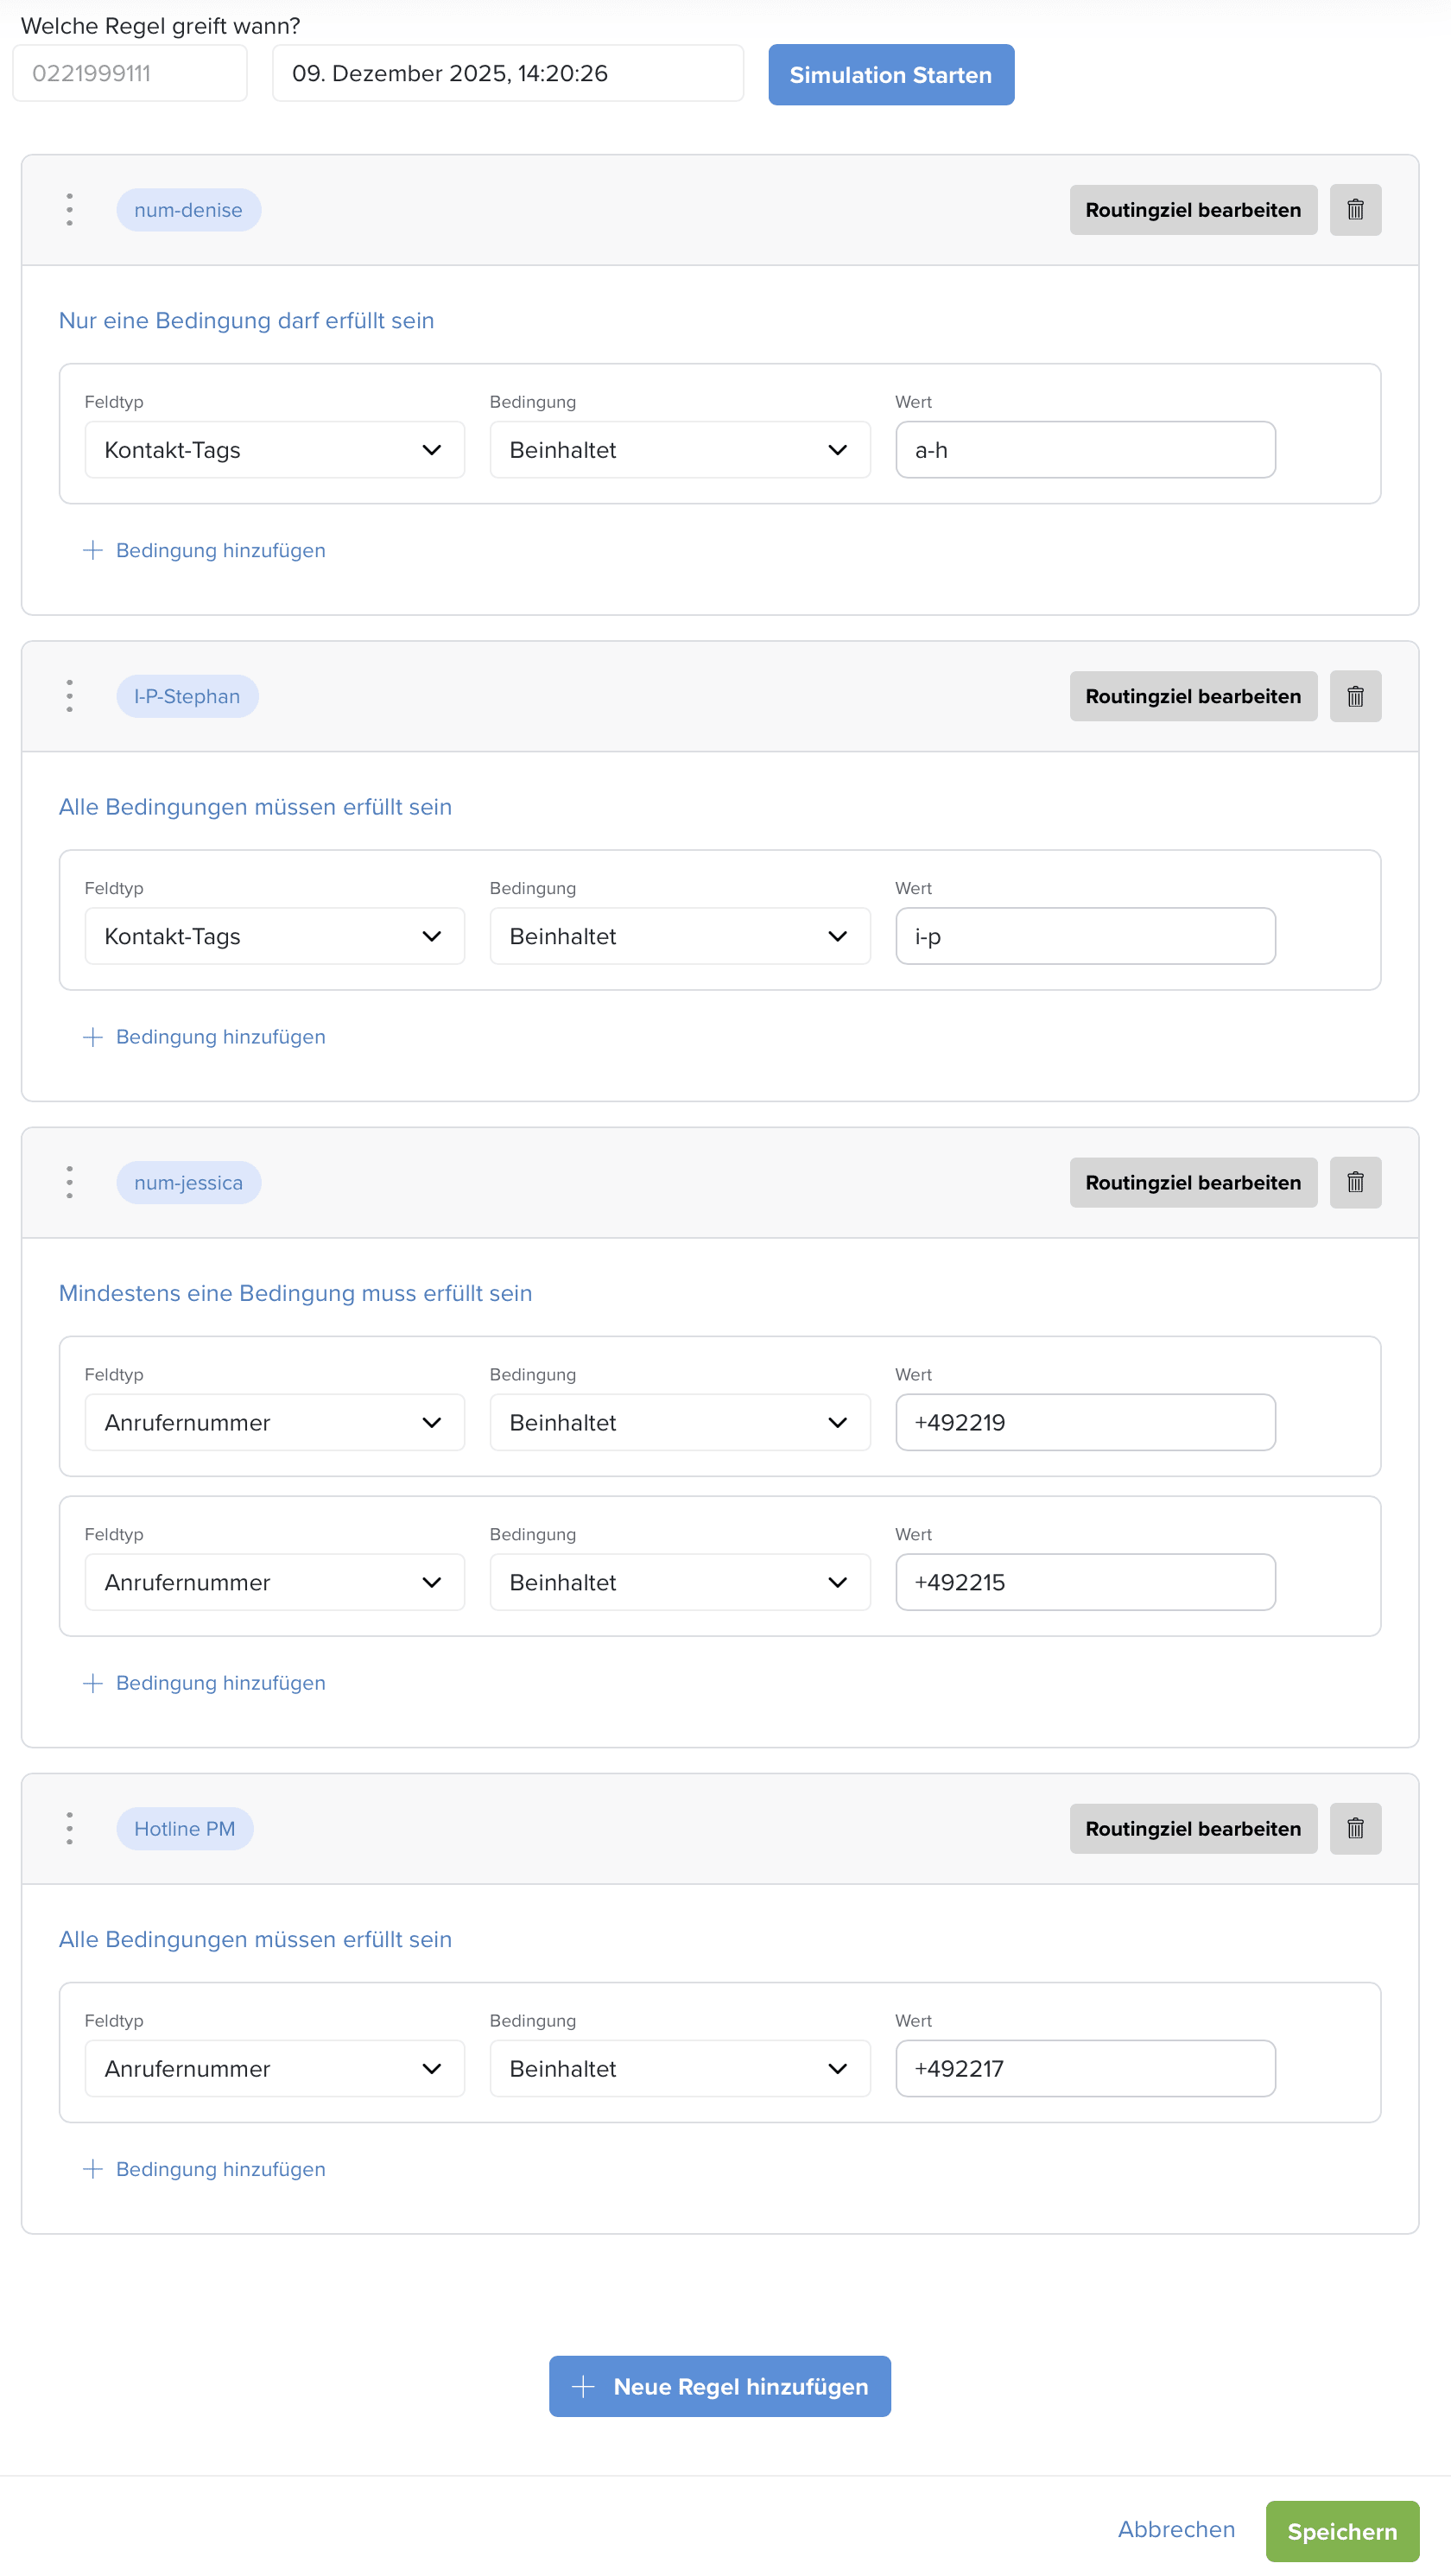1451x2576 pixels.
Task: Expand Feldtyp dropdown in Hotline PM rule
Action: coord(274,2068)
